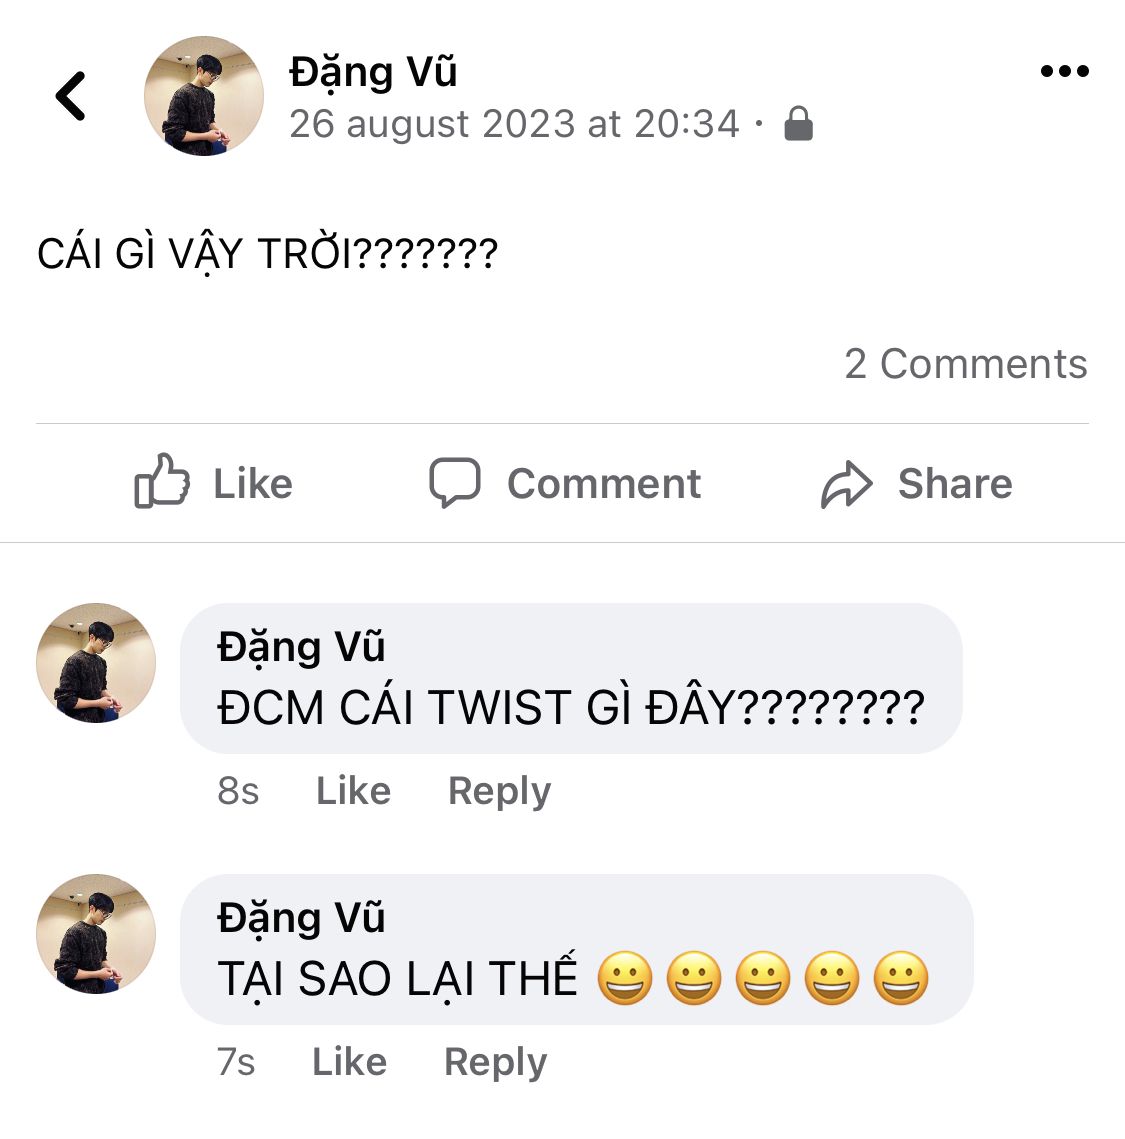Like the comment posted 8s ago

point(353,790)
